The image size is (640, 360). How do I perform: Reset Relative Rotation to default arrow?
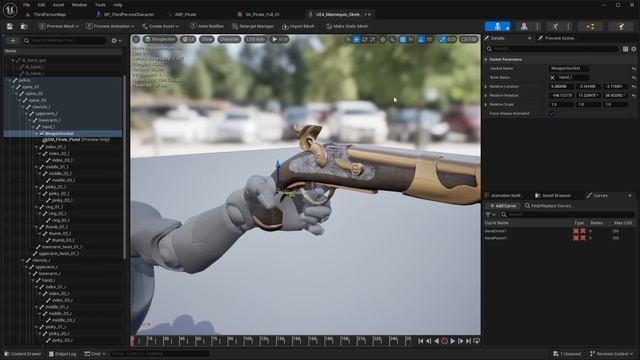[x=634, y=96]
